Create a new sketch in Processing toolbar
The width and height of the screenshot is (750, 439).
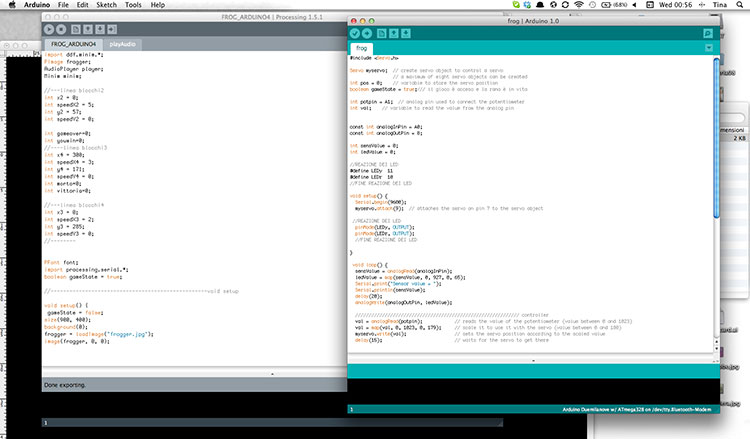(76, 29)
